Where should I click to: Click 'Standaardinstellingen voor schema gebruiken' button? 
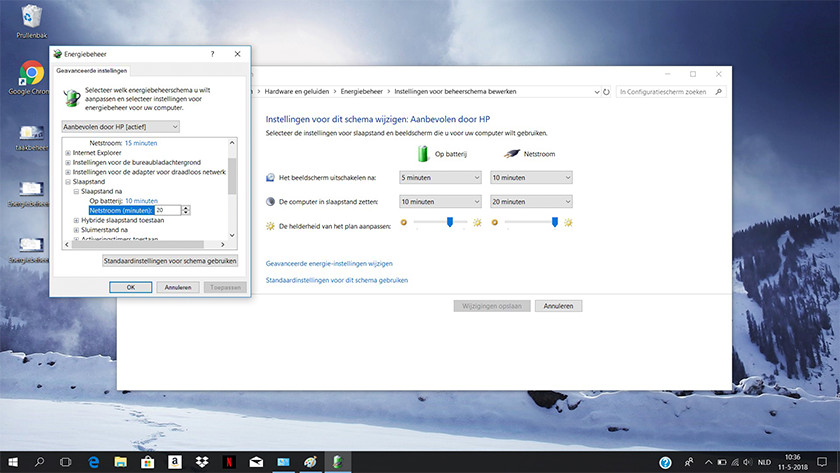[170, 261]
